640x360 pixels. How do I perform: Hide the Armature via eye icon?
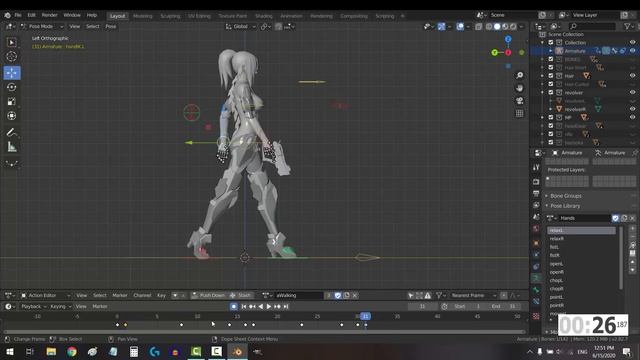tap(632, 51)
